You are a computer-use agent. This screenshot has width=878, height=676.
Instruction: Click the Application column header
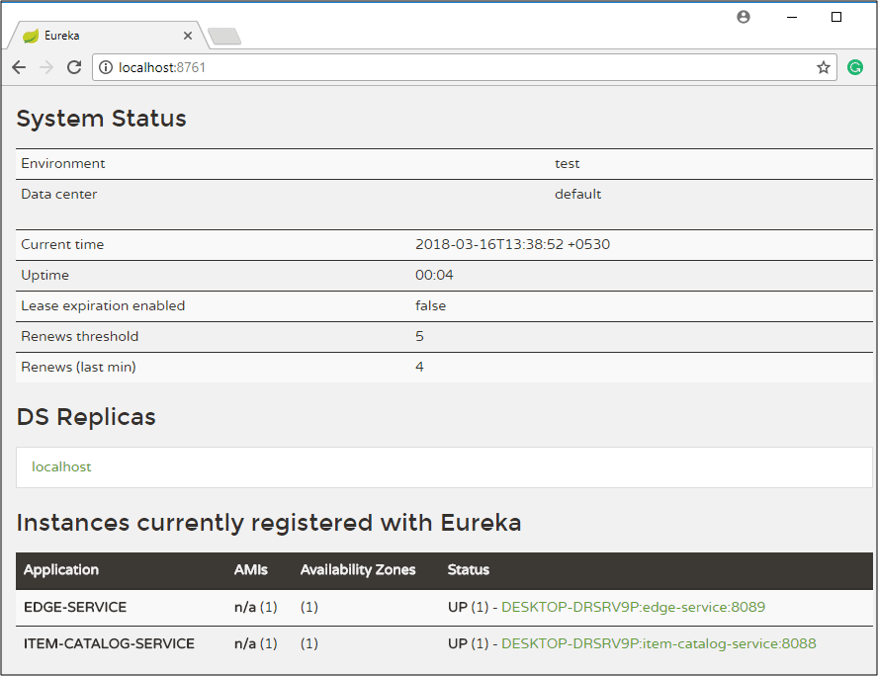[62, 570]
